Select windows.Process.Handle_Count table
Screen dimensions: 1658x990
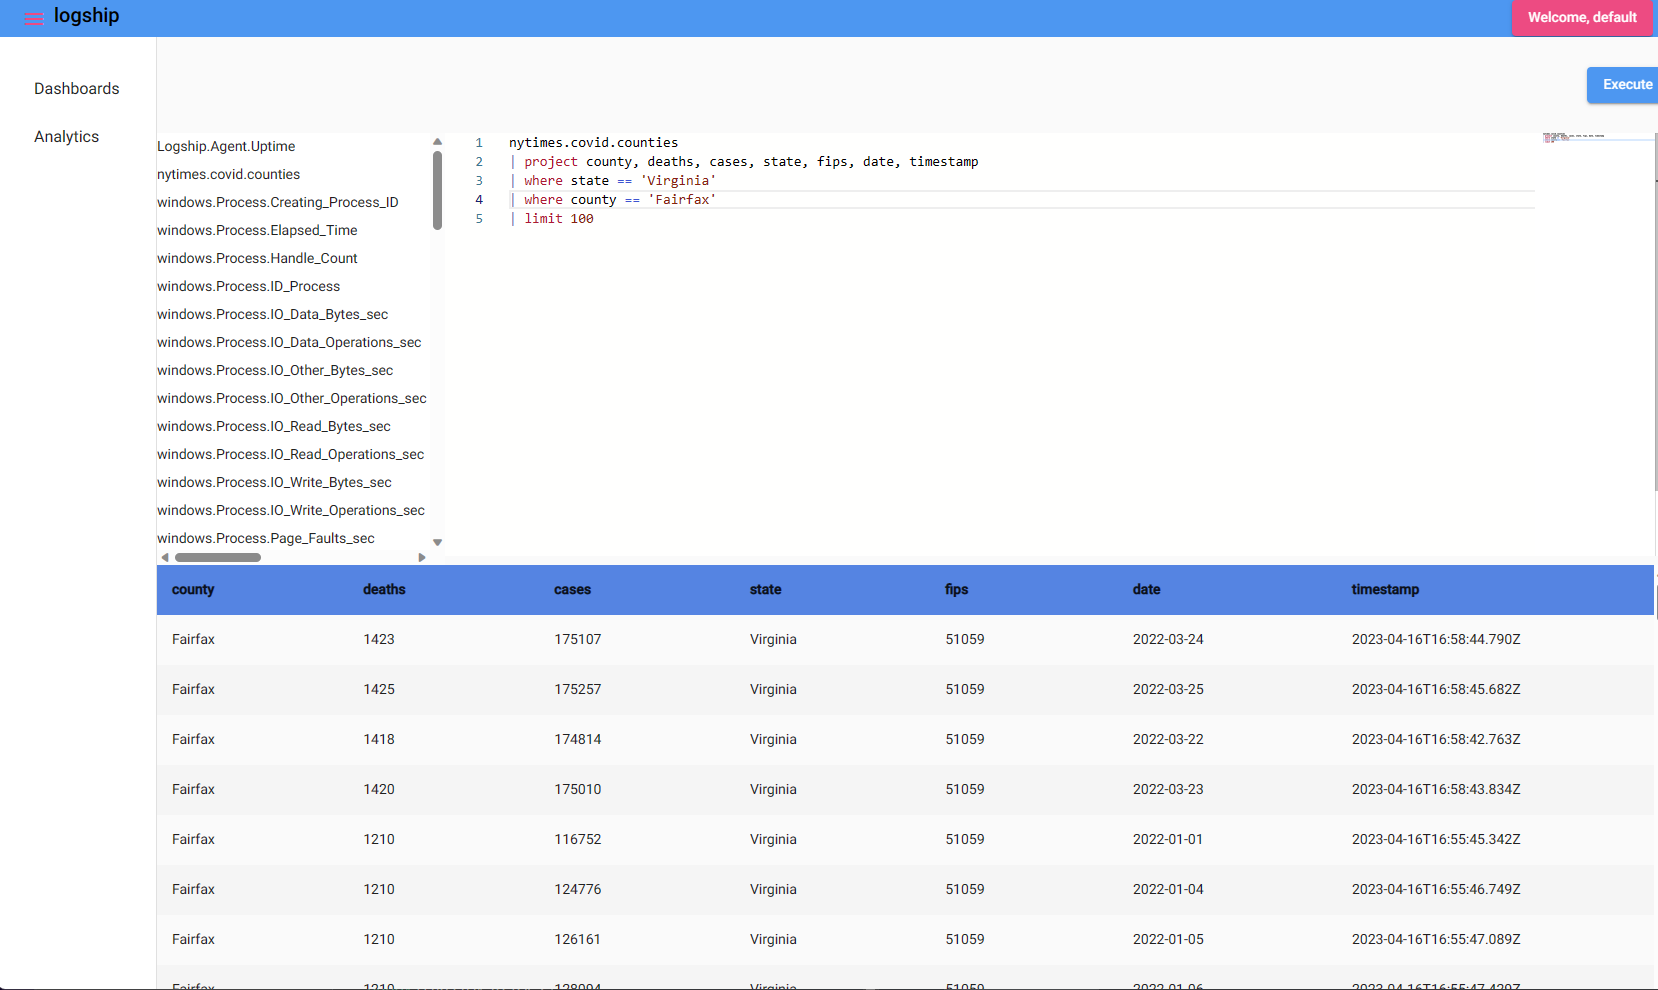[257, 258]
